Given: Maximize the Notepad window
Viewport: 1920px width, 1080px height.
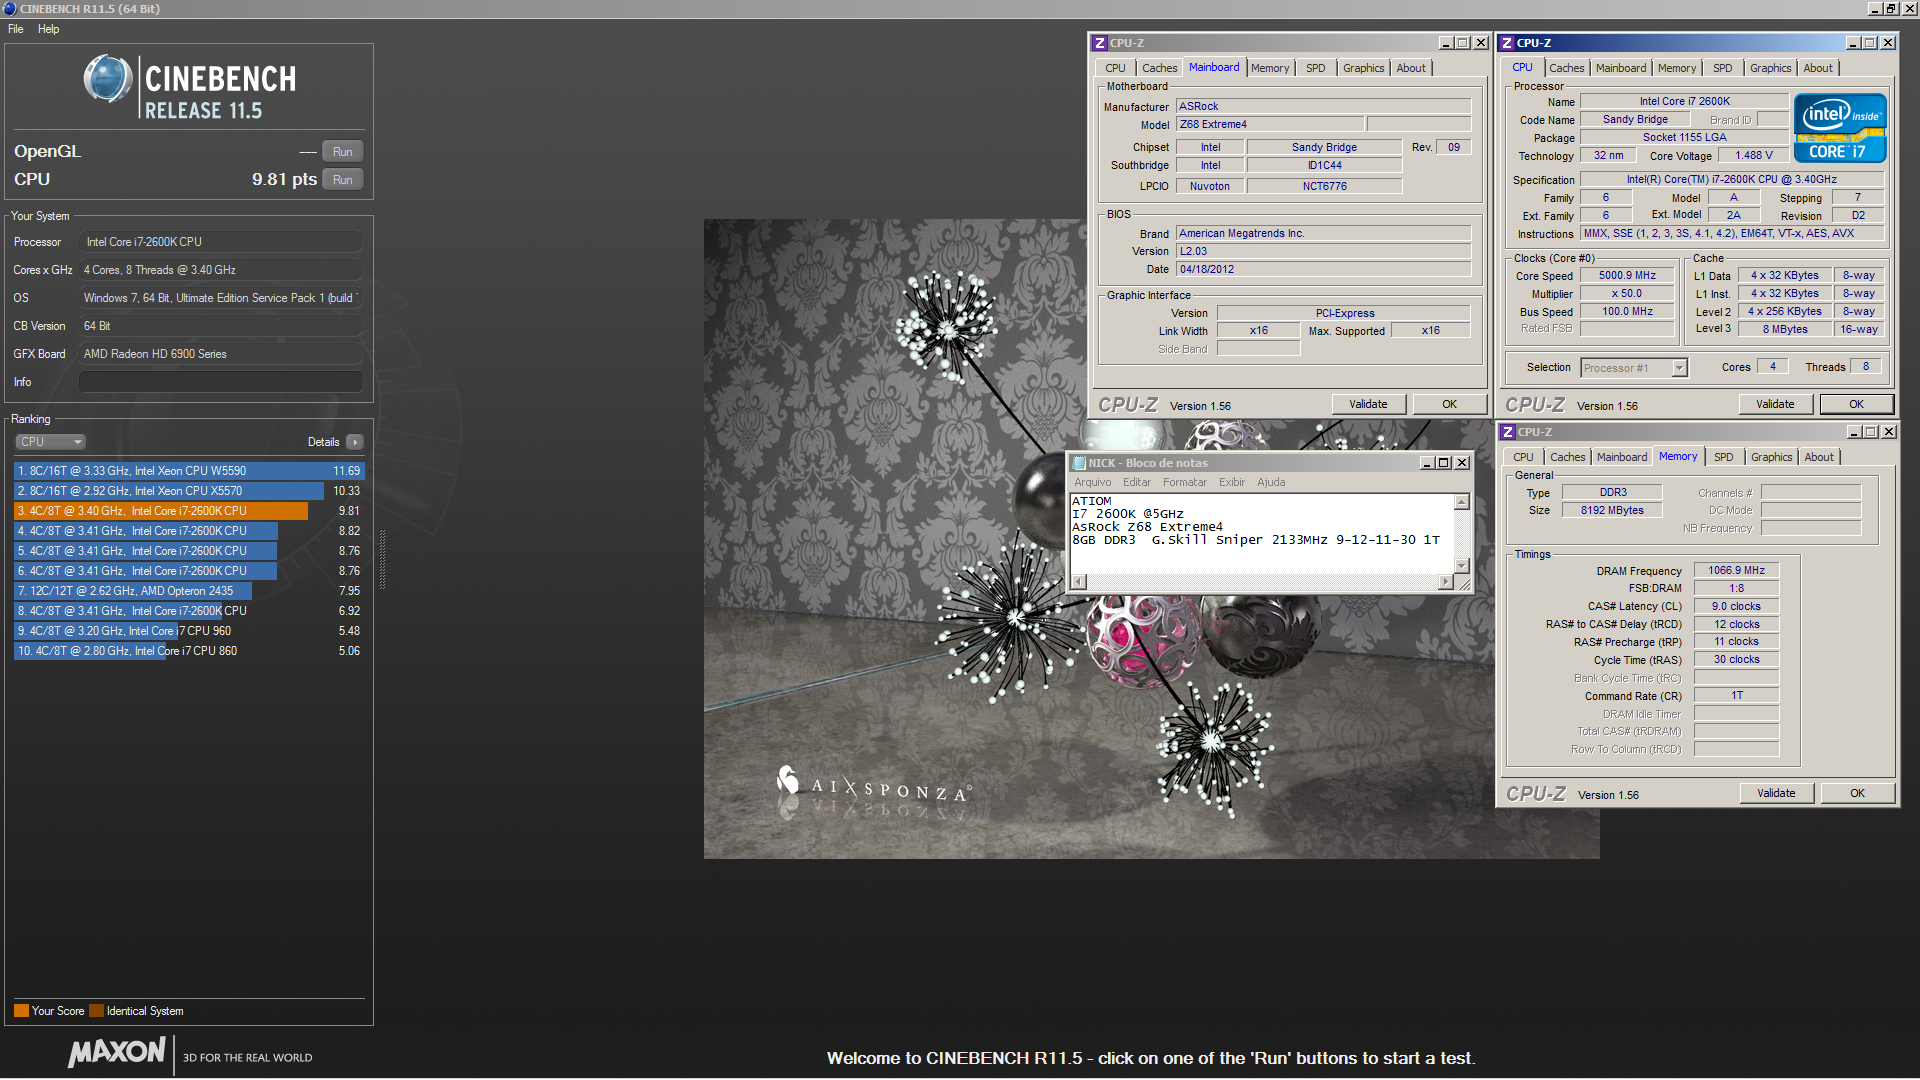Looking at the screenshot, I should tap(1443, 463).
